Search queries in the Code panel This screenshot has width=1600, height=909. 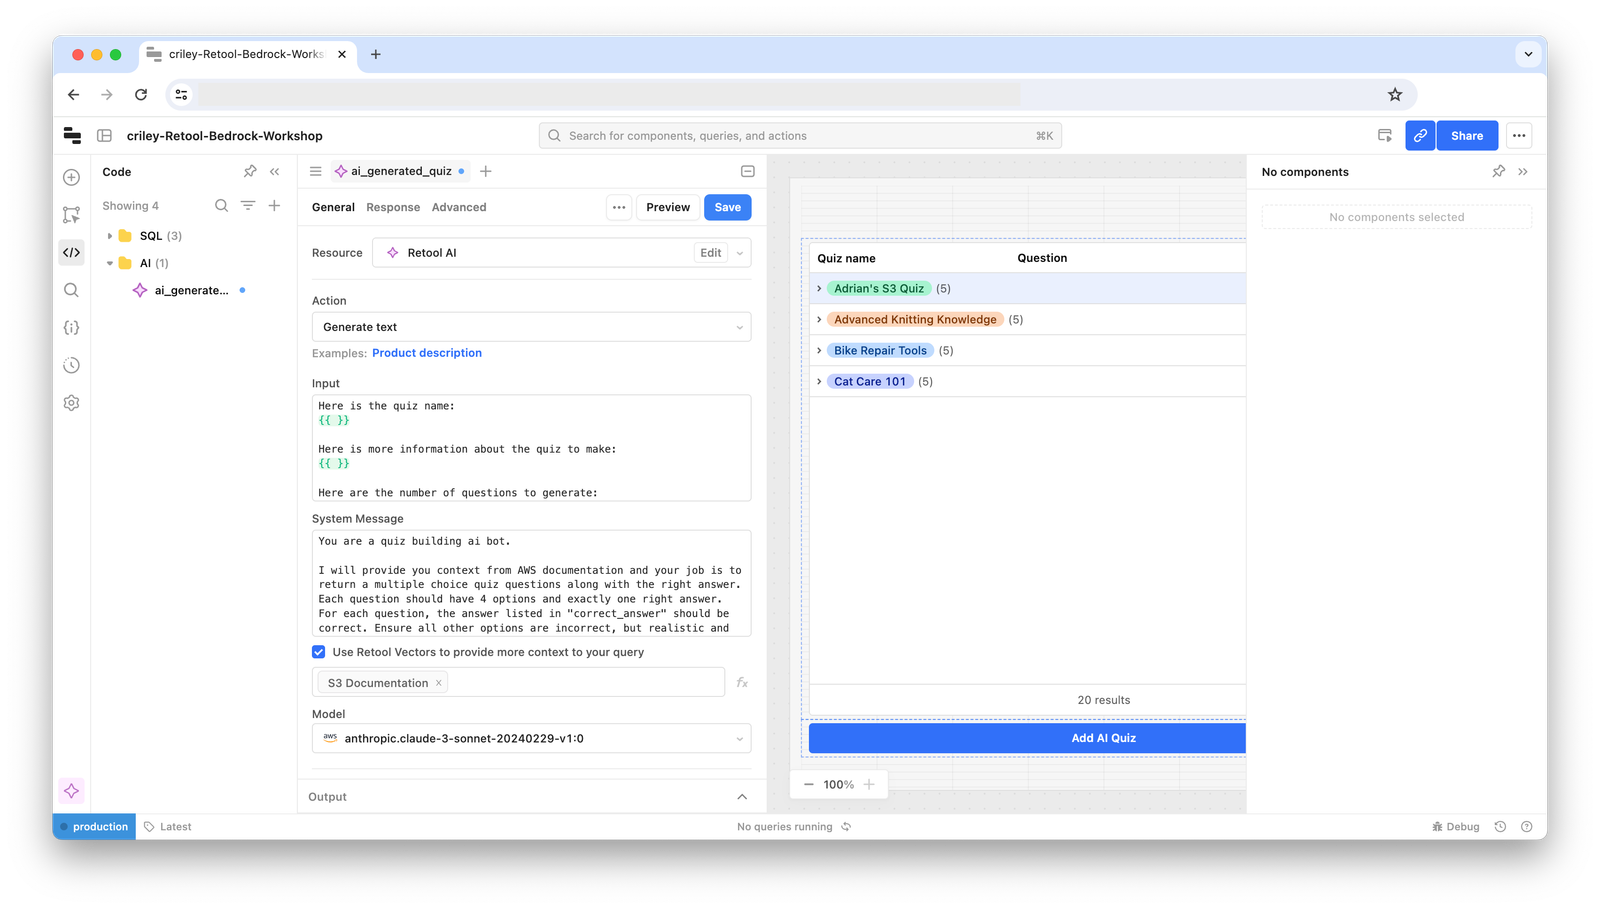pyautogui.click(x=221, y=206)
